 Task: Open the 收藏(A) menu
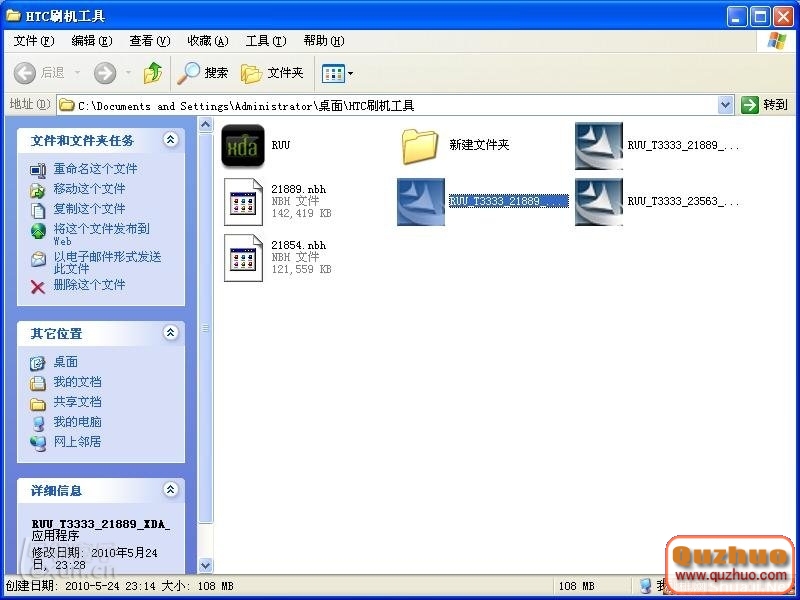208,41
